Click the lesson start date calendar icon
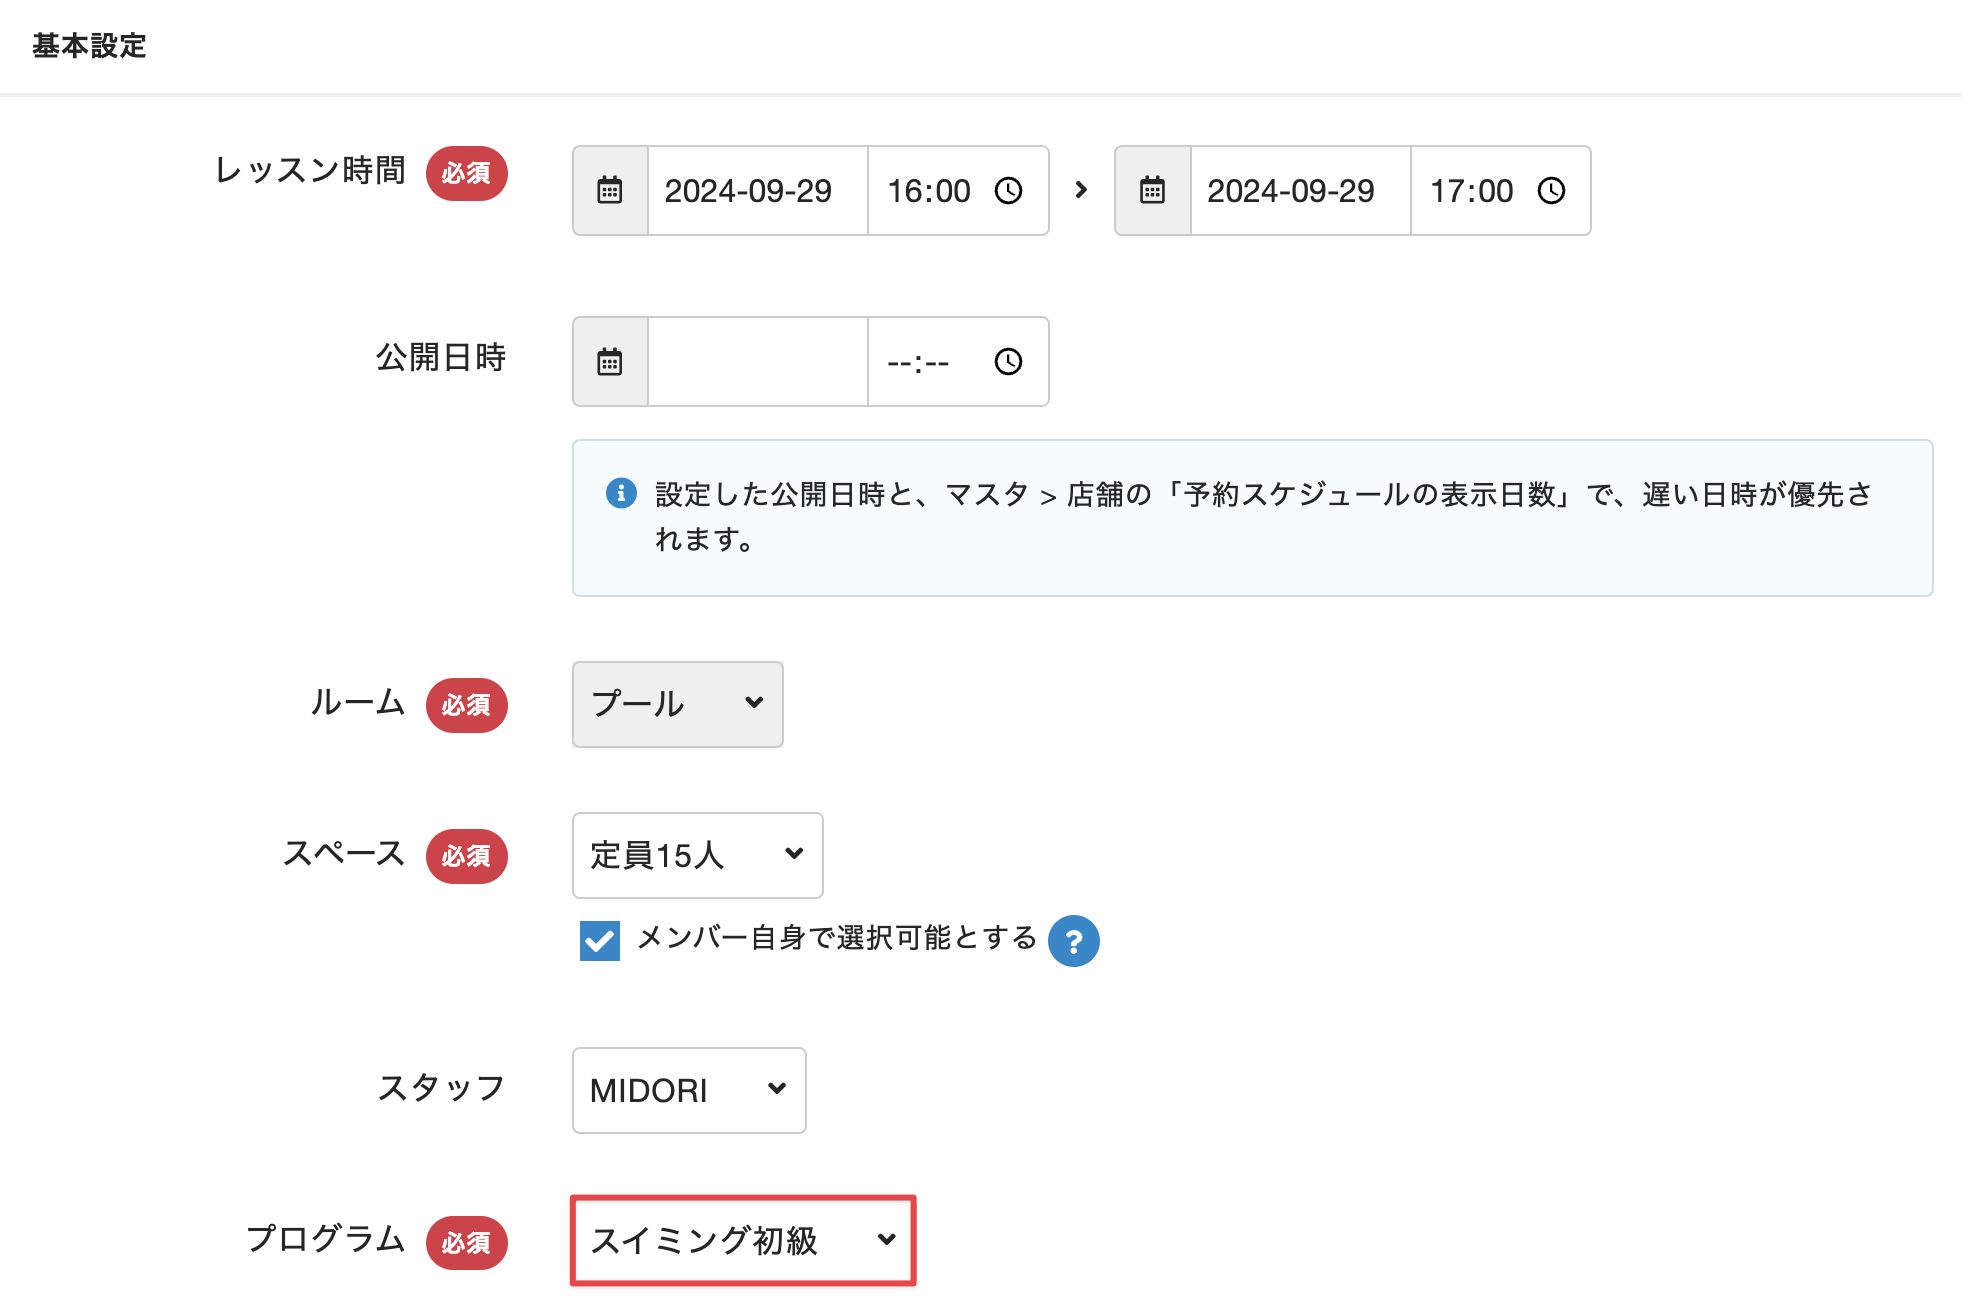Screen dimensions: 1962x1308 point(610,190)
